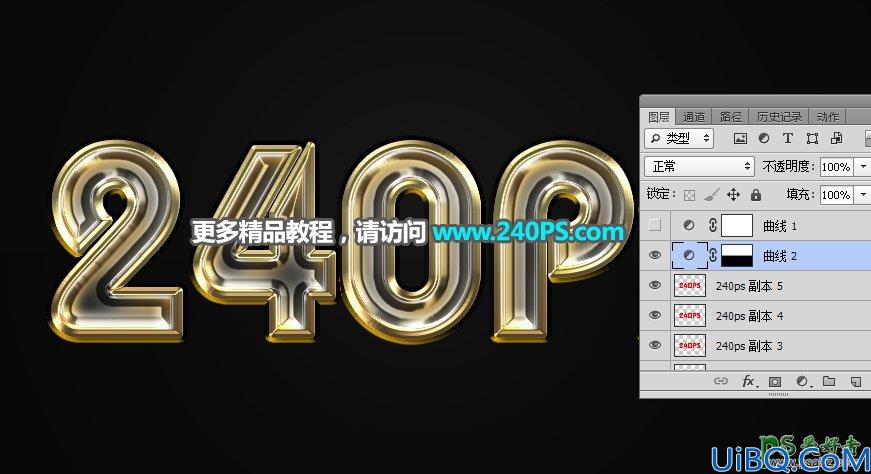Filter layers by pixel image icon
Viewport: 871px width, 474px height.
click(x=740, y=138)
